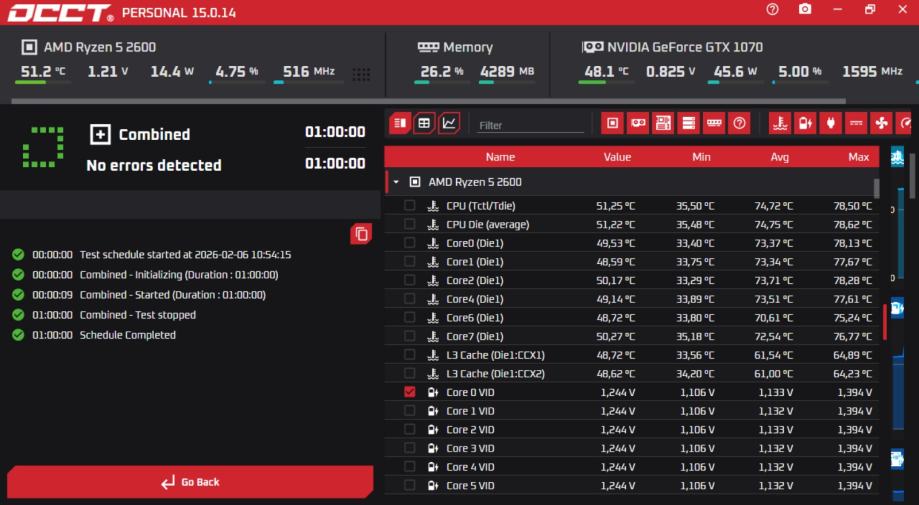Click the Combined test plus icon
Screen dimensions: 919x505
(x=100, y=134)
